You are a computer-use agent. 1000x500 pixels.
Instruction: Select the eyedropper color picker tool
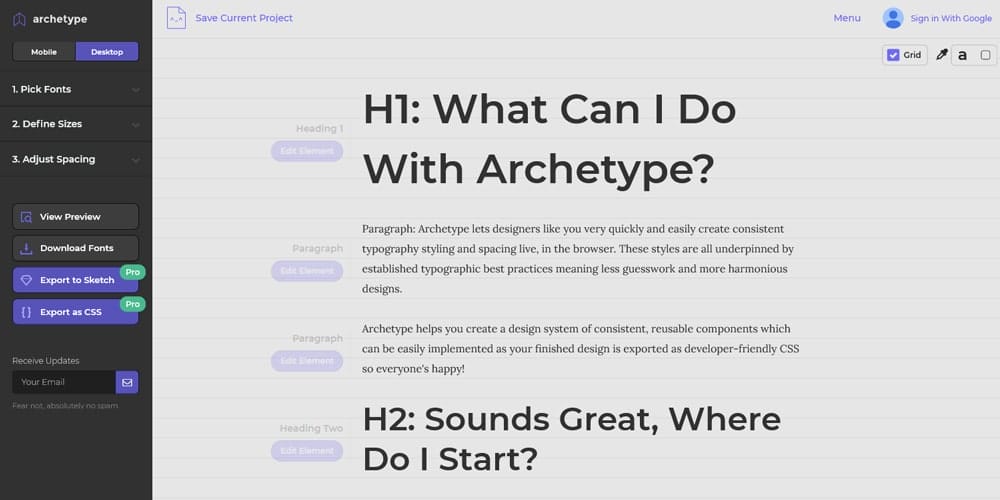941,55
